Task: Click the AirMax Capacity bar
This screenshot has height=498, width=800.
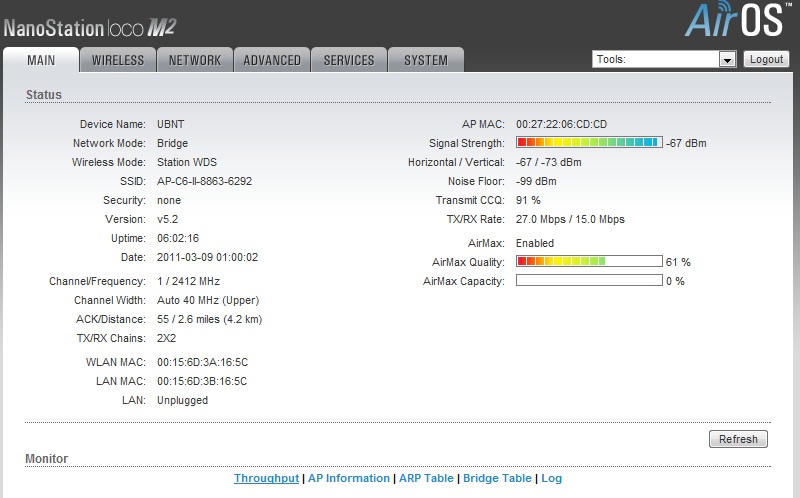Action: pyautogui.click(x=589, y=281)
